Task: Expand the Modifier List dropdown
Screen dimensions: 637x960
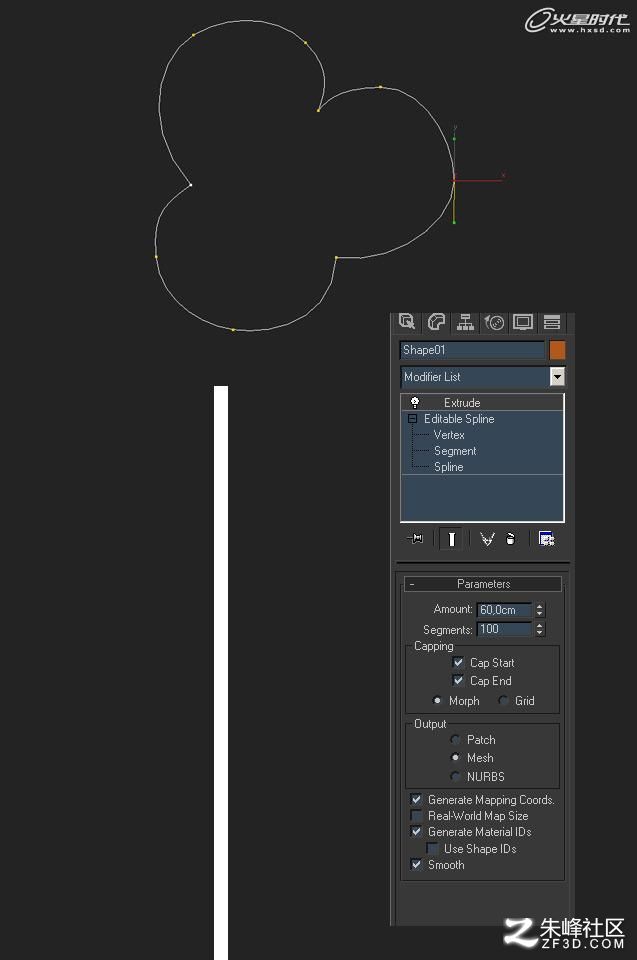Action: tap(557, 377)
